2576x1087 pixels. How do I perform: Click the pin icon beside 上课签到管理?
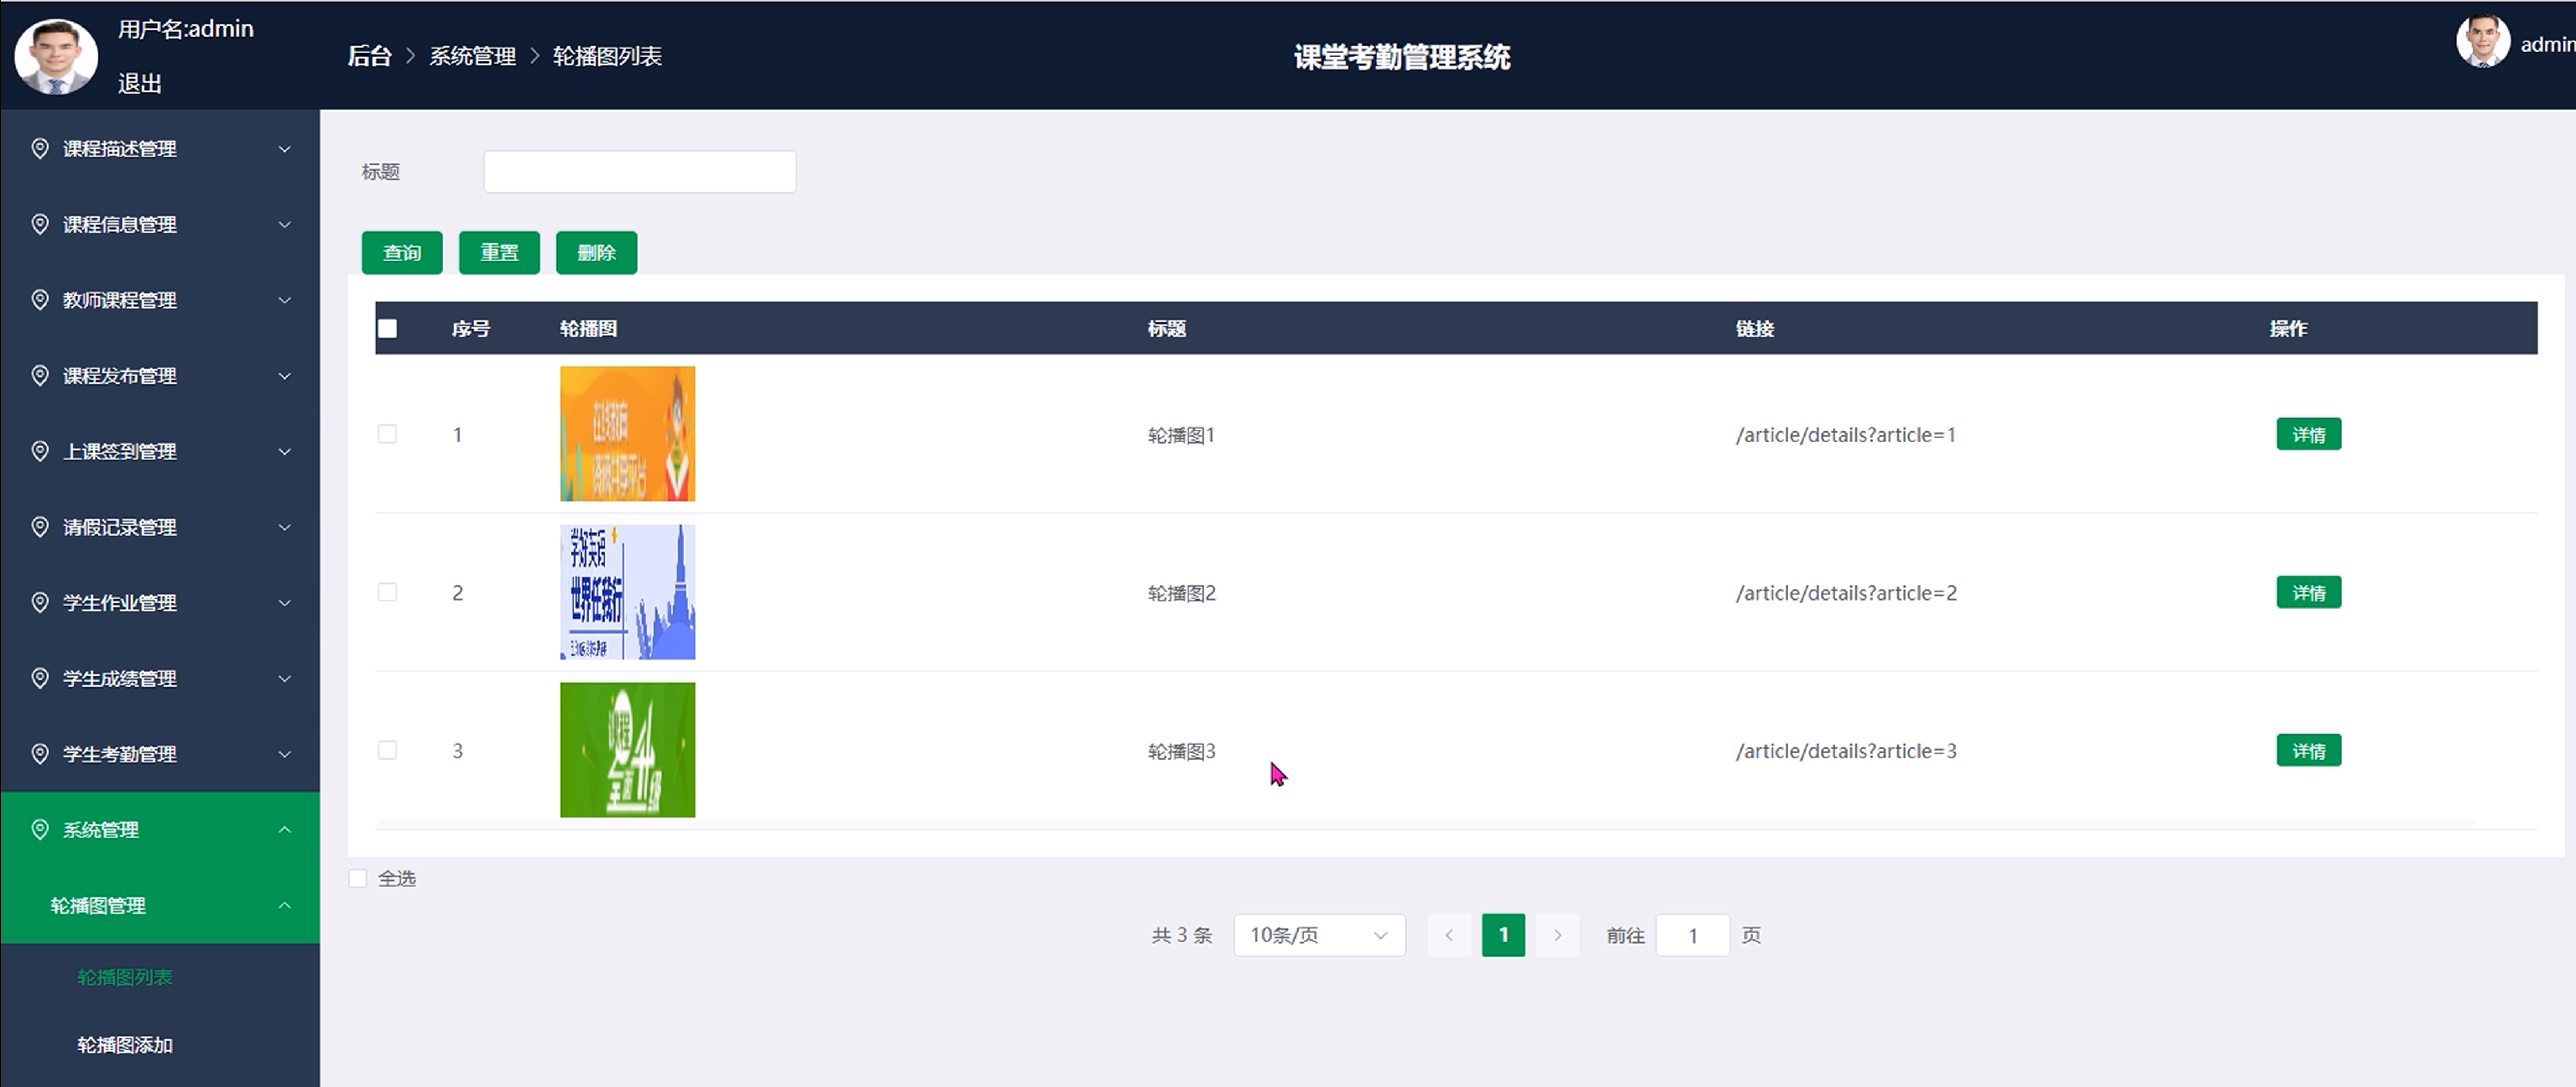tap(40, 451)
